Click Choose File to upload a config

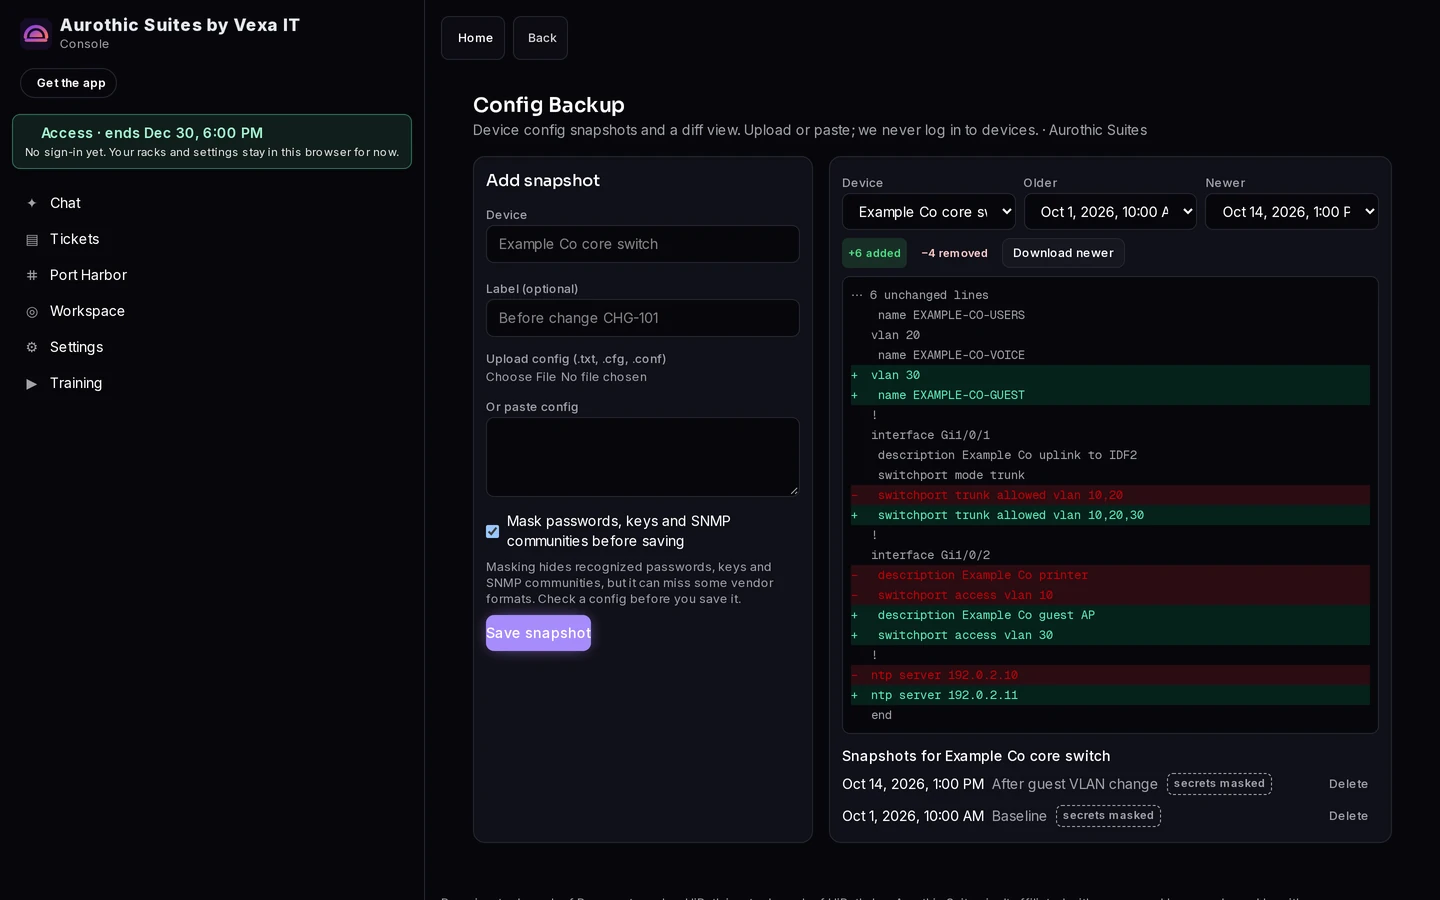[521, 377]
